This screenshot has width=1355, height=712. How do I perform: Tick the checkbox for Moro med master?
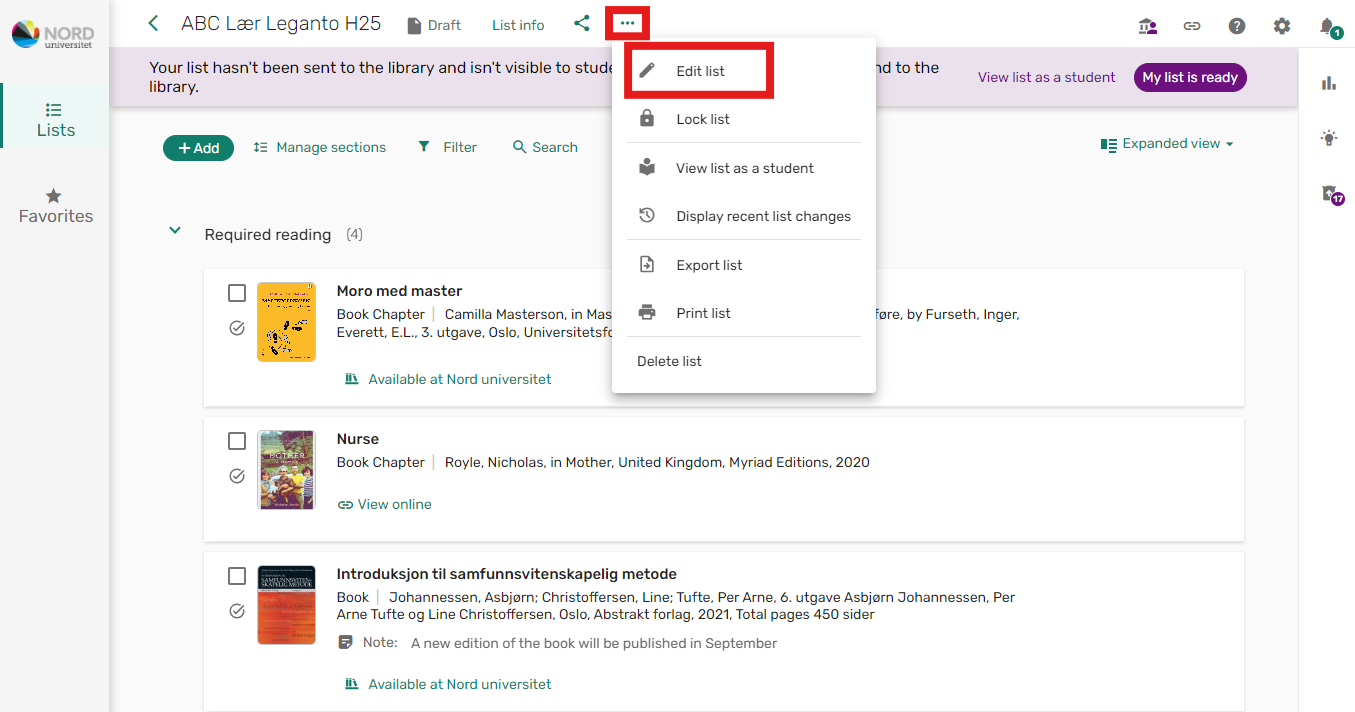(x=237, y=293)
